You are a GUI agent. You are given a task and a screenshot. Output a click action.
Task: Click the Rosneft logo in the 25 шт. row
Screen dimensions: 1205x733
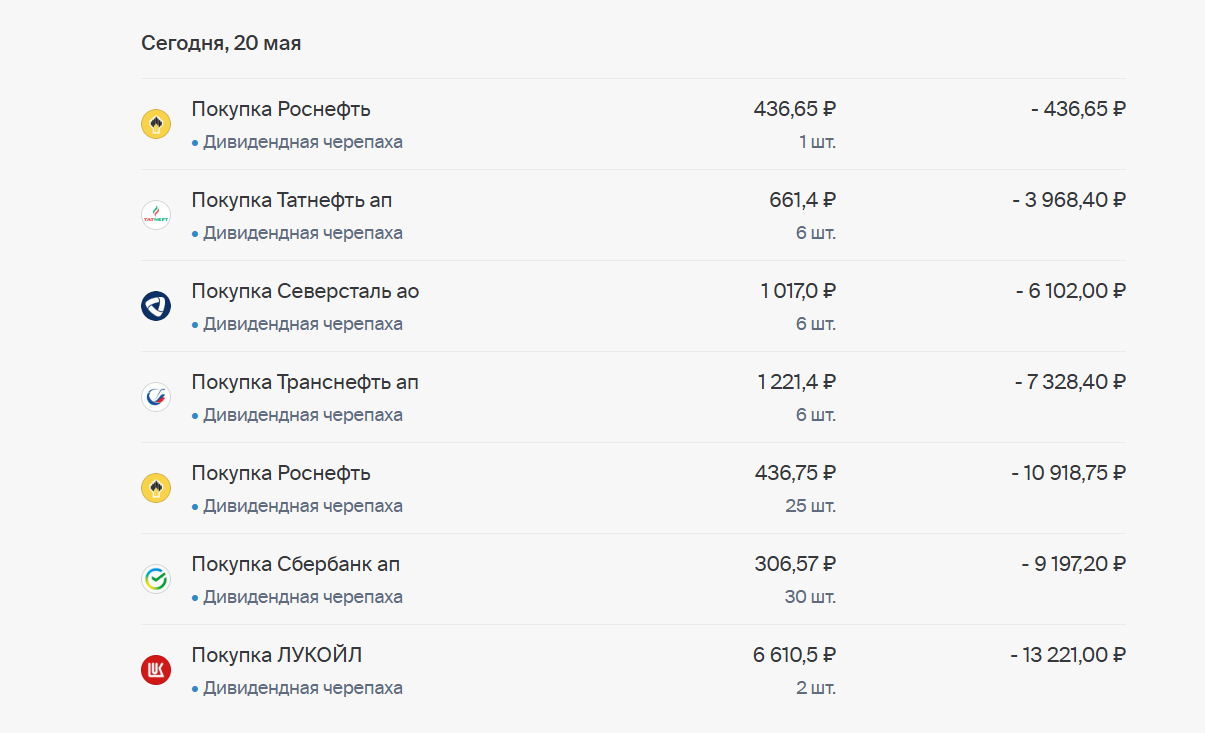[156, 488]
